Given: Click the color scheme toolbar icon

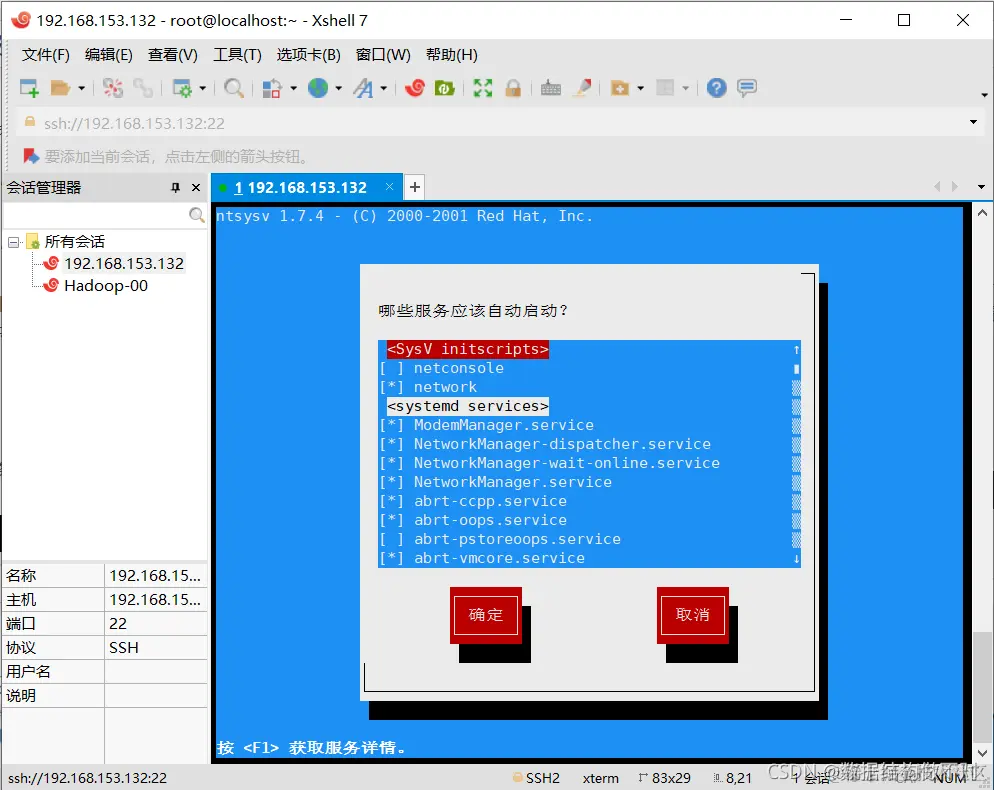Looking at the screenshot, I should pos(272,88).
